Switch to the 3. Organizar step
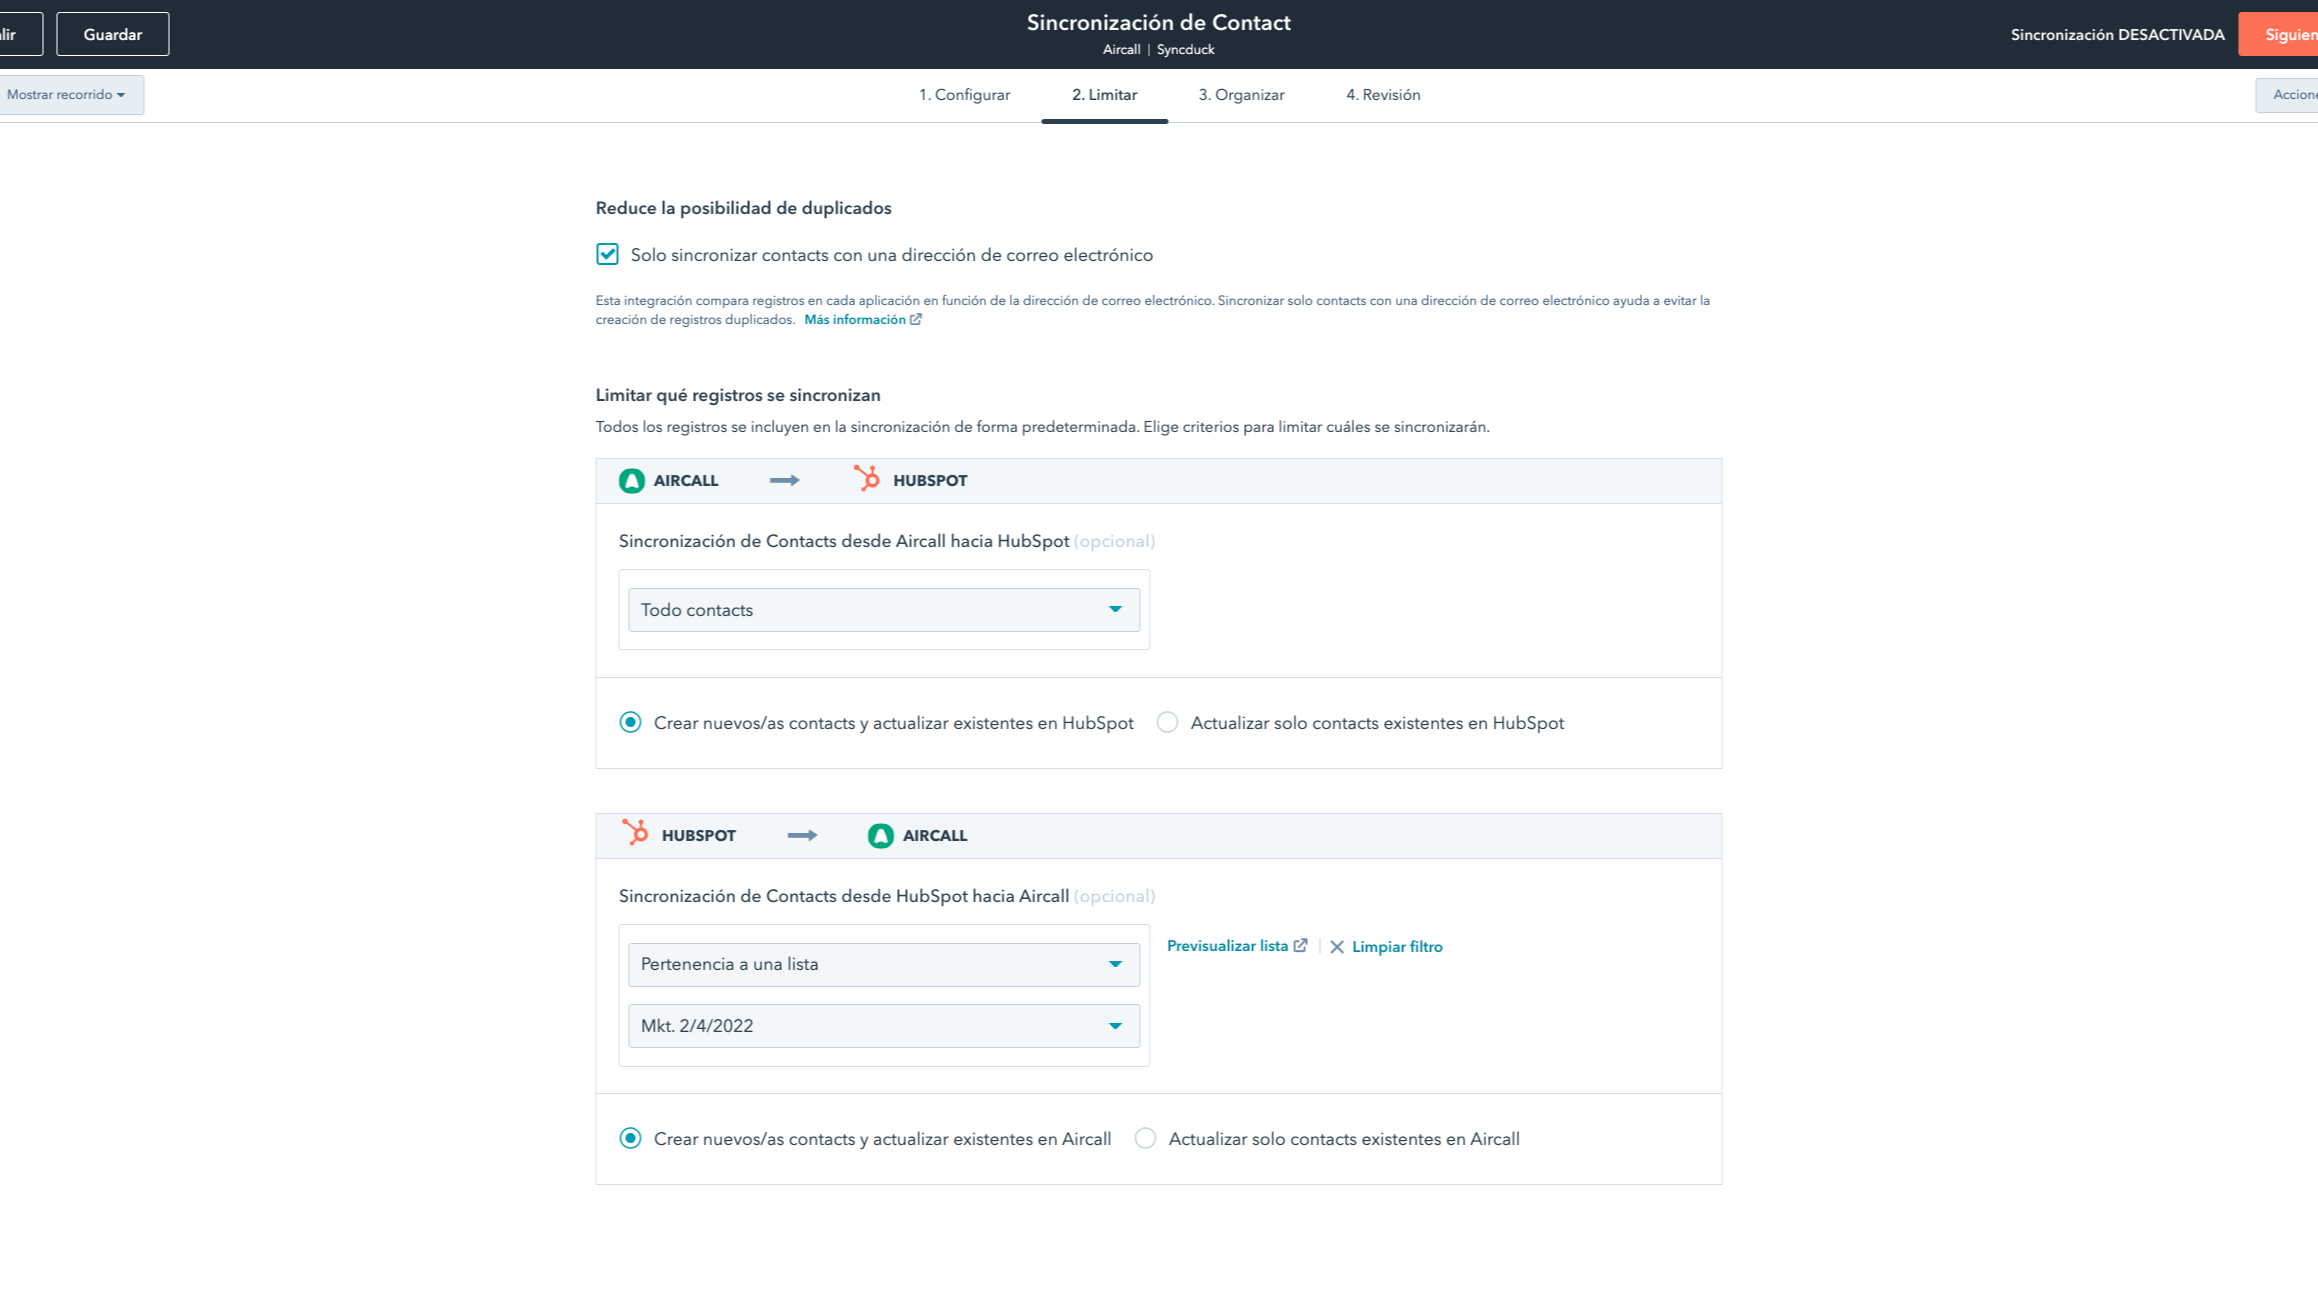The image size is (2318, 1304). tap(1241, 94)
